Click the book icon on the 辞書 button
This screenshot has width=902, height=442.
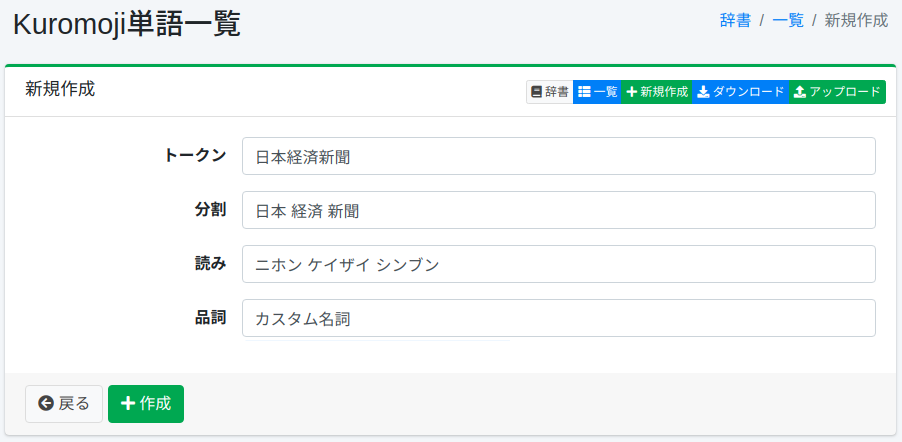[537, 92]
